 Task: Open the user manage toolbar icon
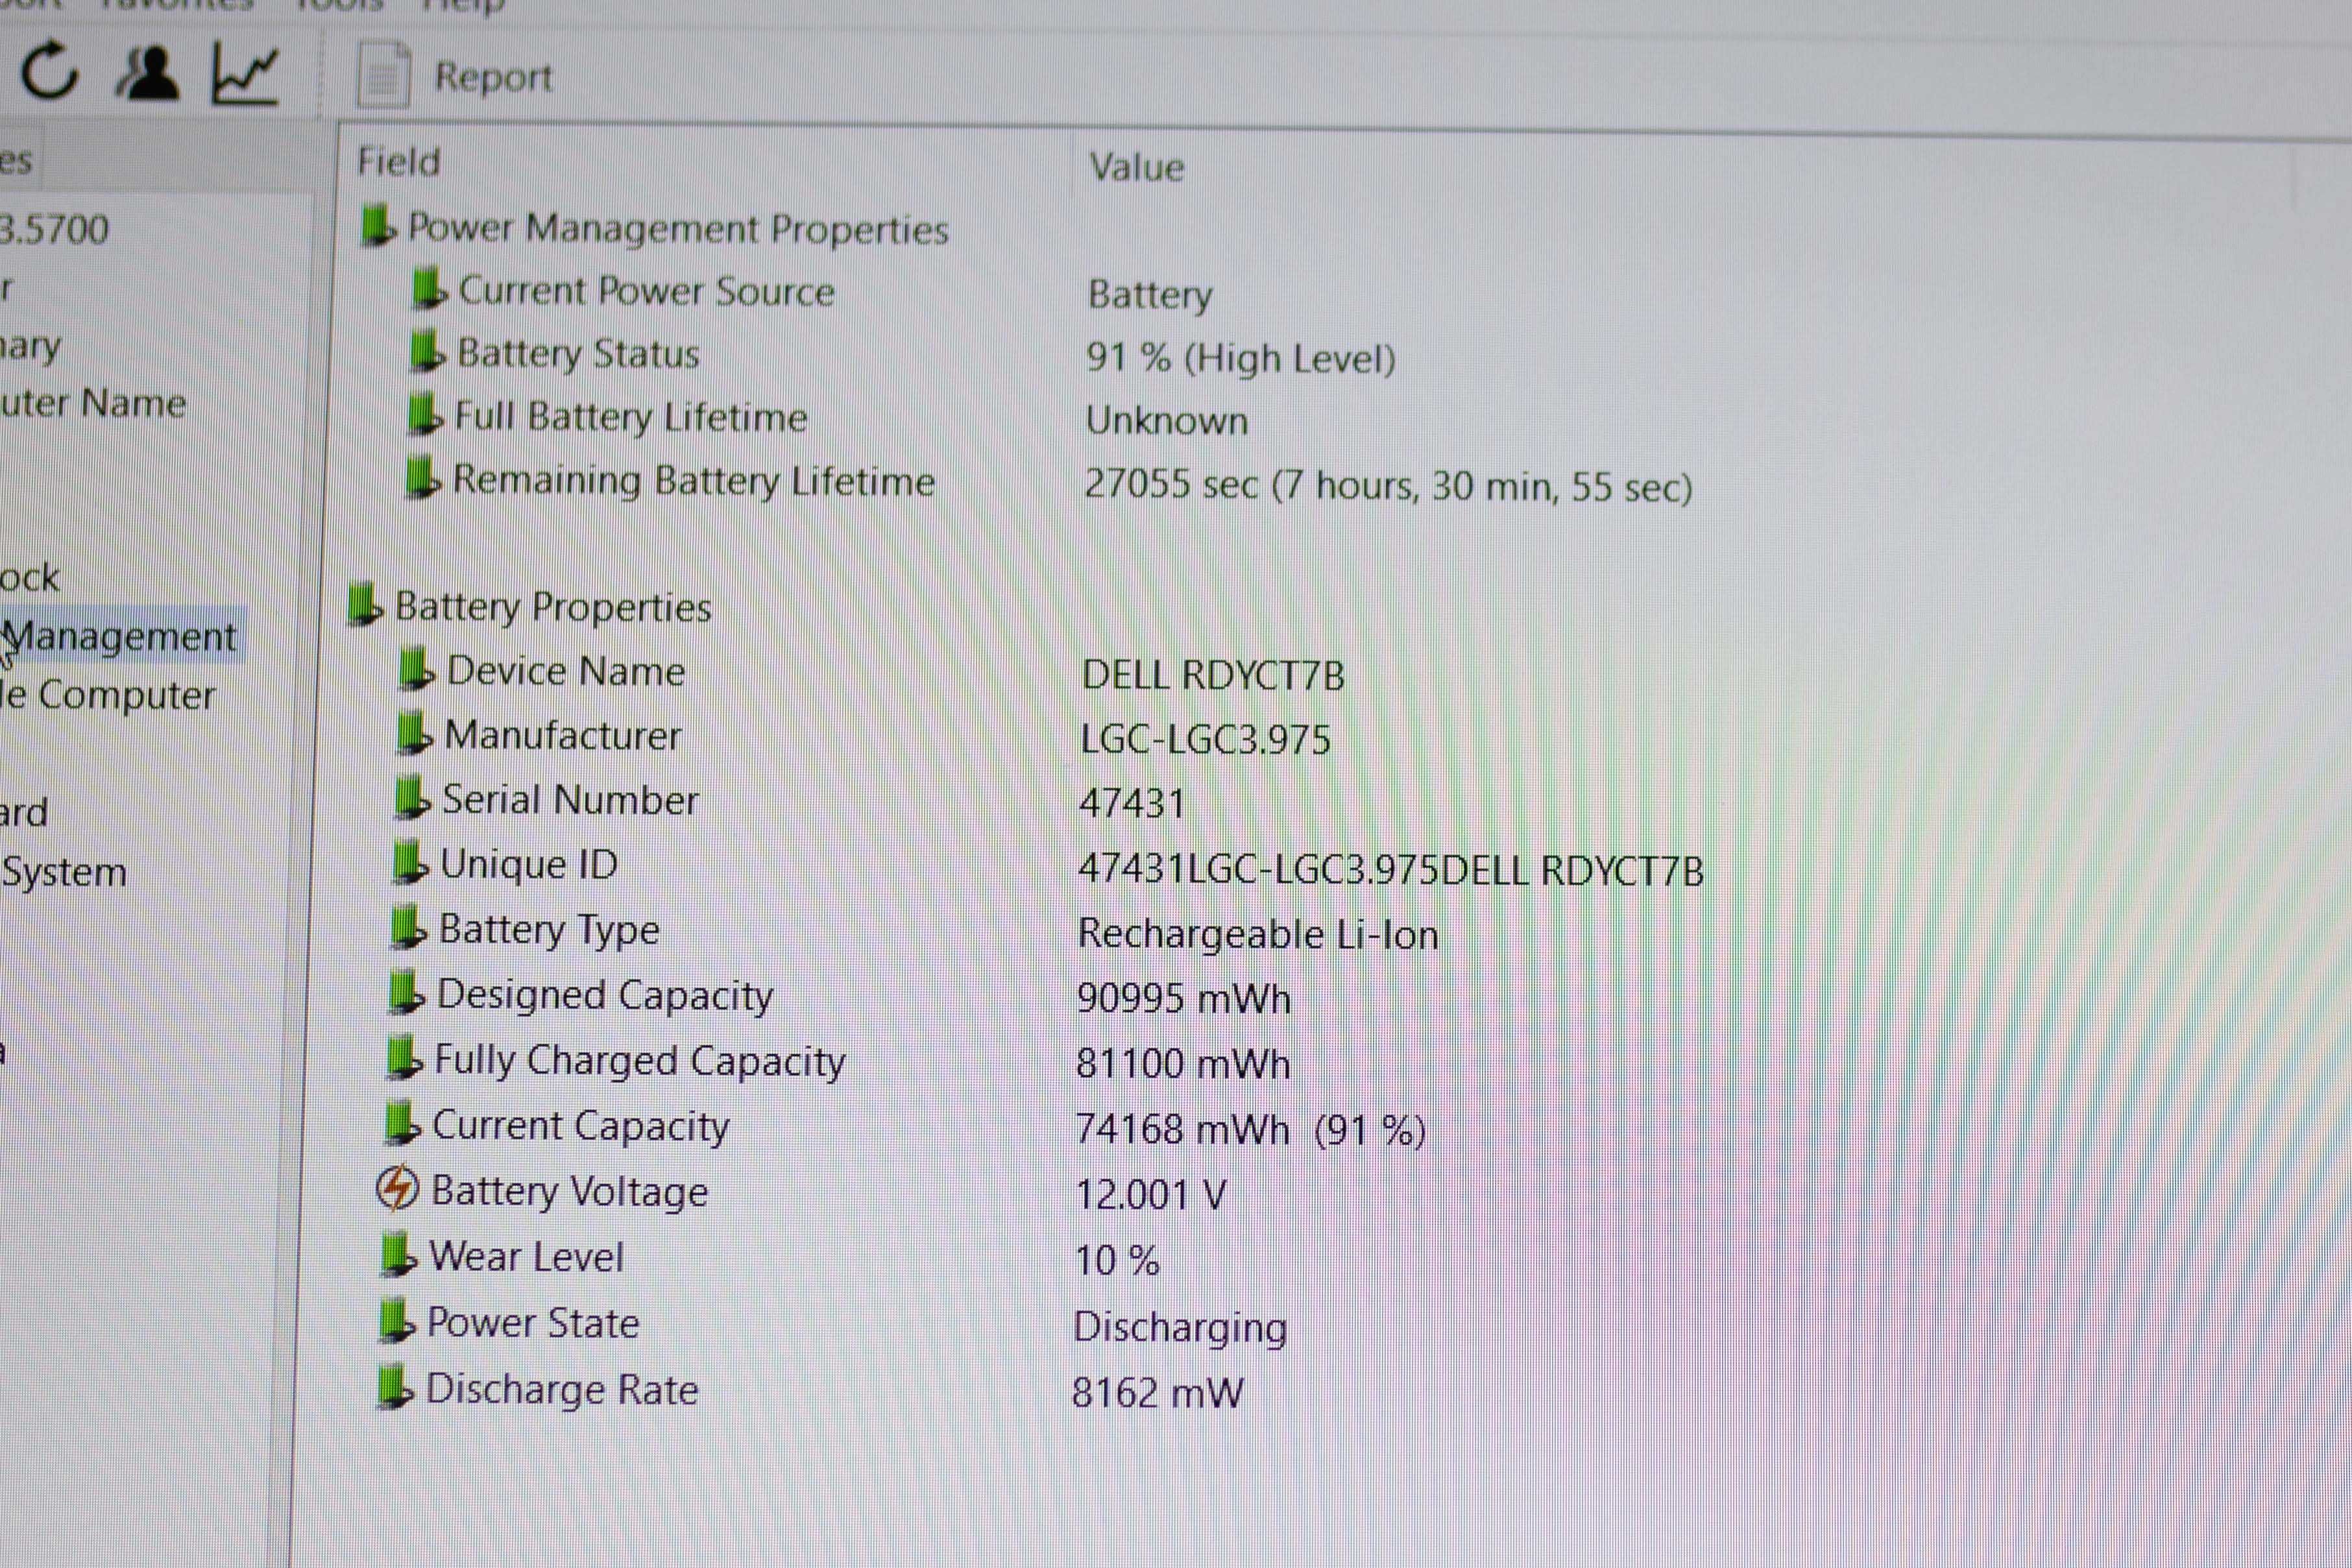pyautogui.click(x=148, y=73)
